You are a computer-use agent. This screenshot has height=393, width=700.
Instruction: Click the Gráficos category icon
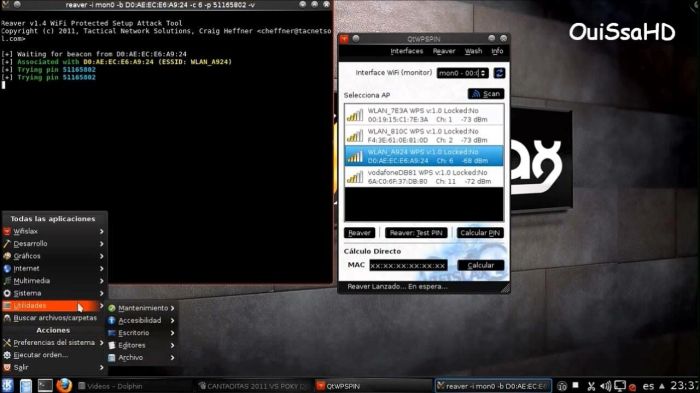point(7,256)
